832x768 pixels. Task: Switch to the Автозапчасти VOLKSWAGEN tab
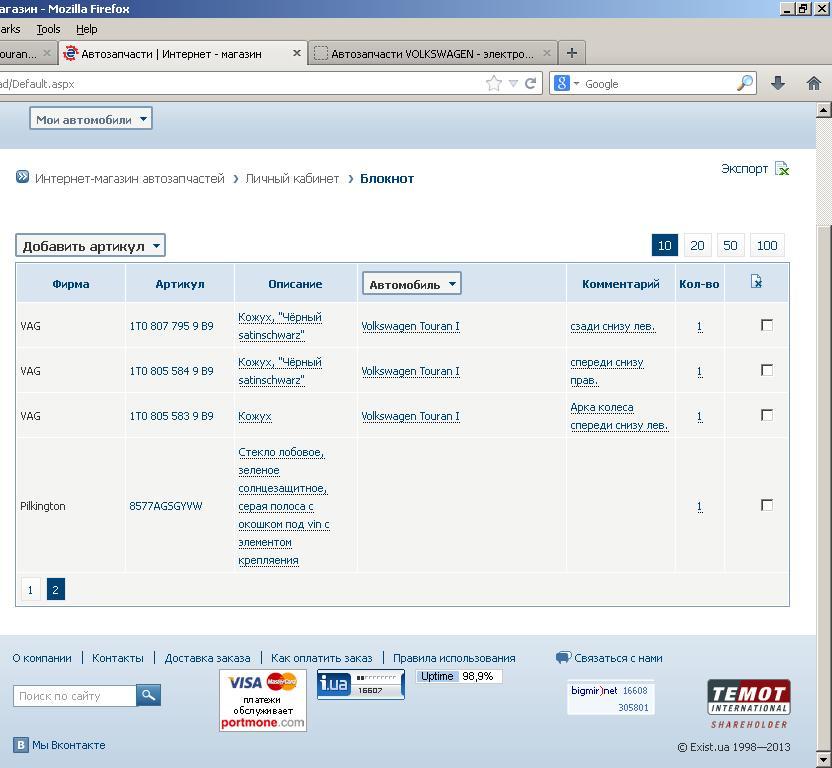point(432,54)
